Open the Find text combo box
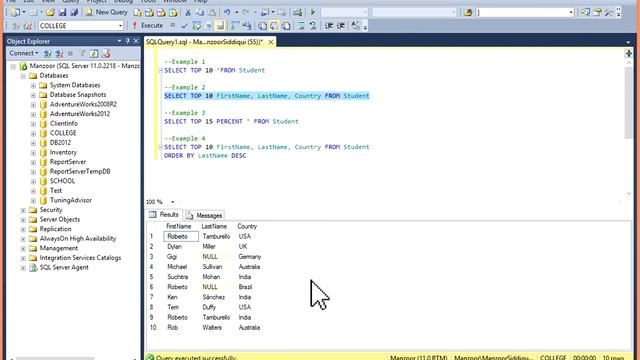640x360 pixels. coord(525,13)
